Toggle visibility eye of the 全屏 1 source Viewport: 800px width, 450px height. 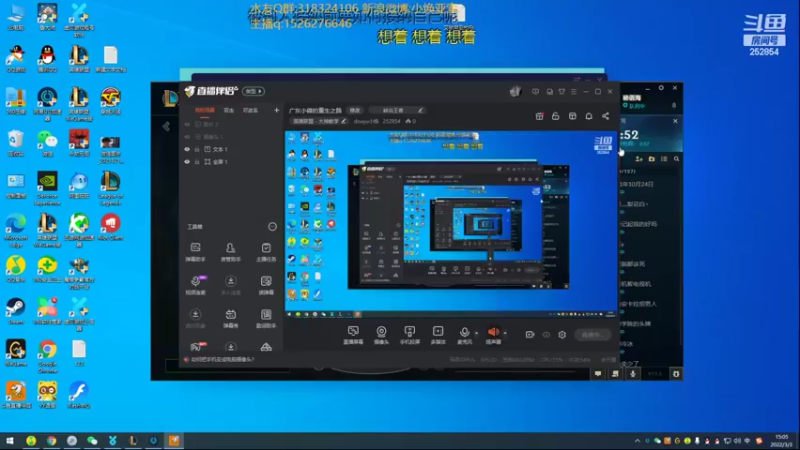(187, 162)
